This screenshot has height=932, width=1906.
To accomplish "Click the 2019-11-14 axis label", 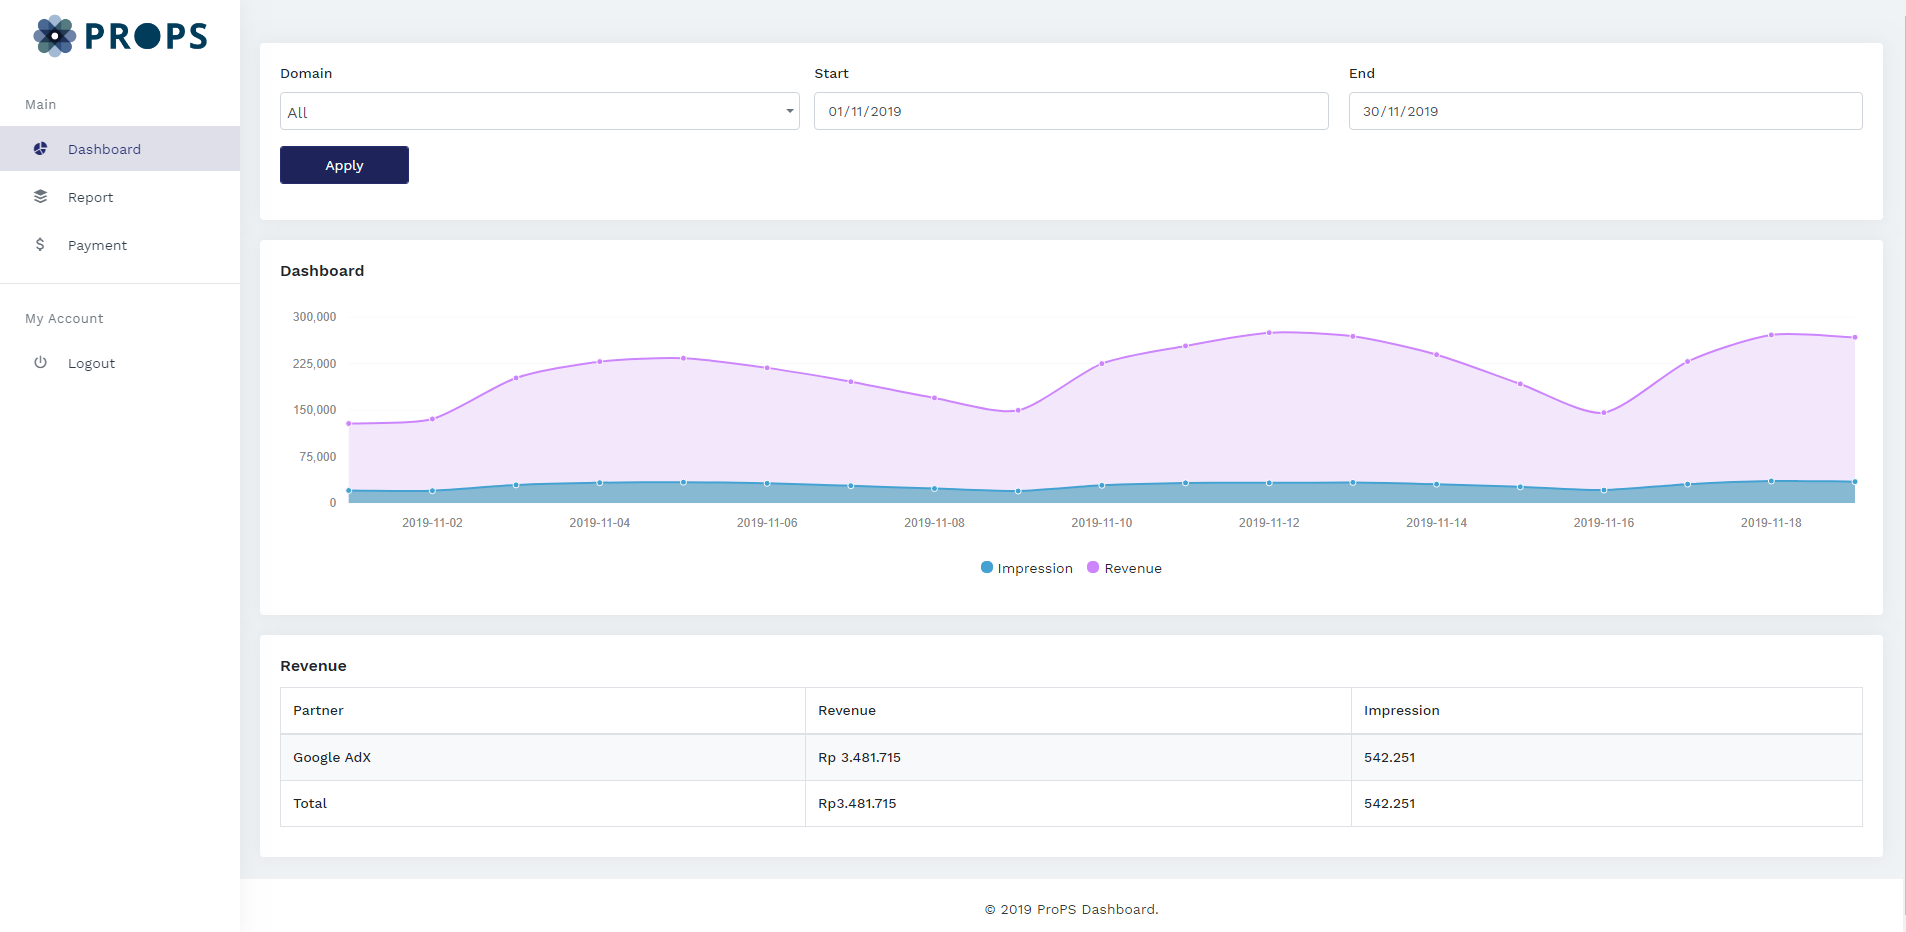I will [x=1437, y=523].
